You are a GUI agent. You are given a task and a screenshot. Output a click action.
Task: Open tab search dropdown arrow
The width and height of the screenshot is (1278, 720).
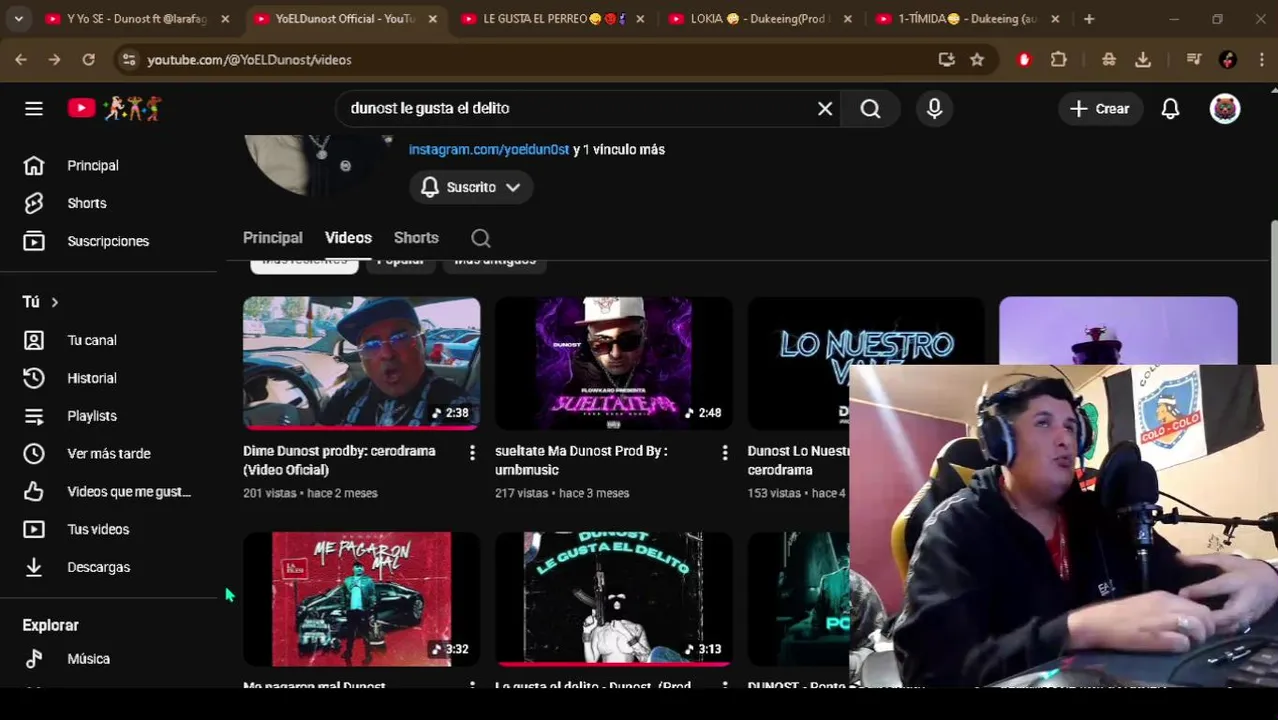(x=18, y=19)
